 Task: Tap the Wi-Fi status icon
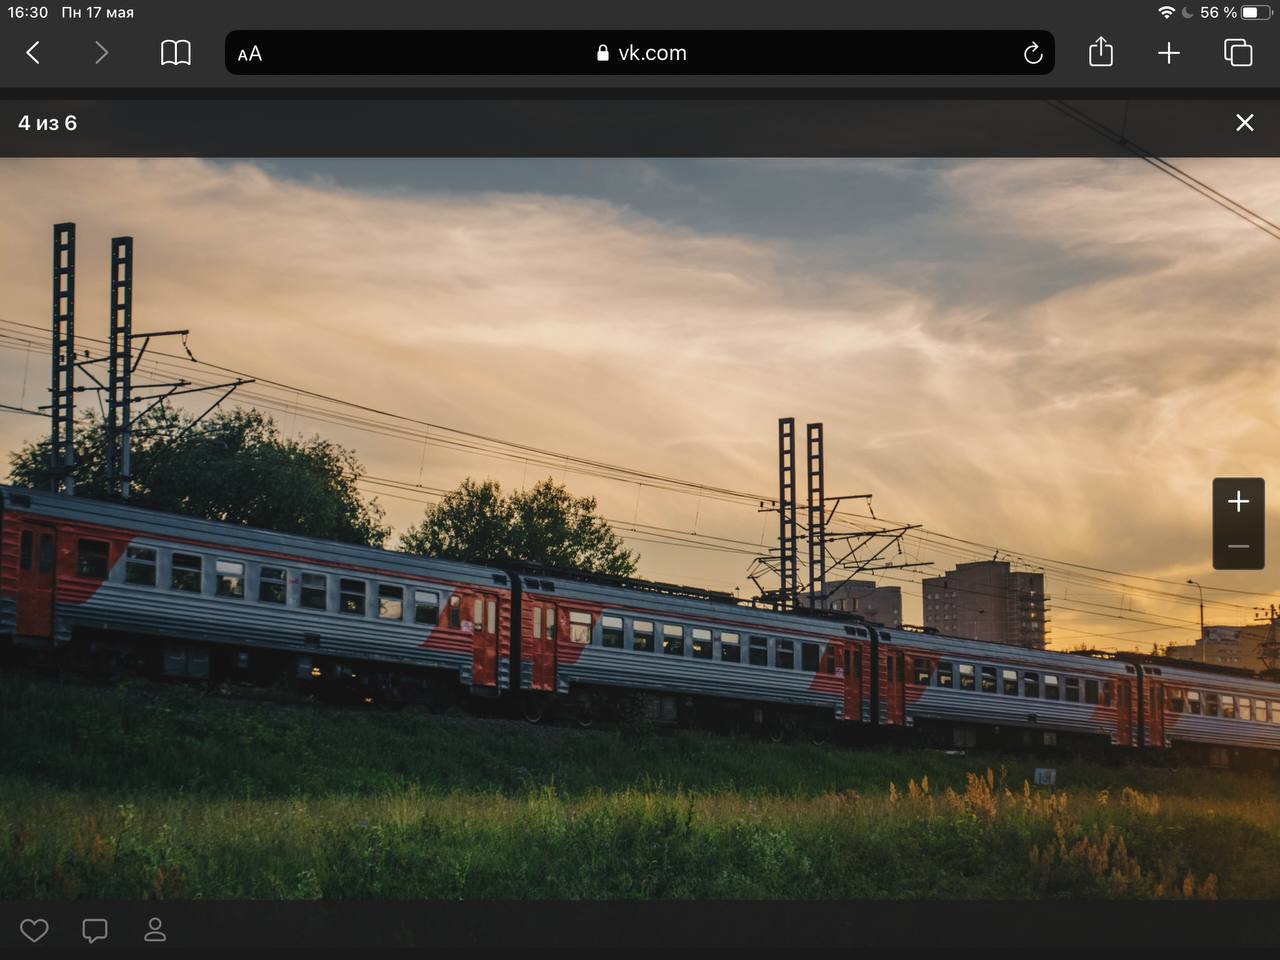(1166, 13)
